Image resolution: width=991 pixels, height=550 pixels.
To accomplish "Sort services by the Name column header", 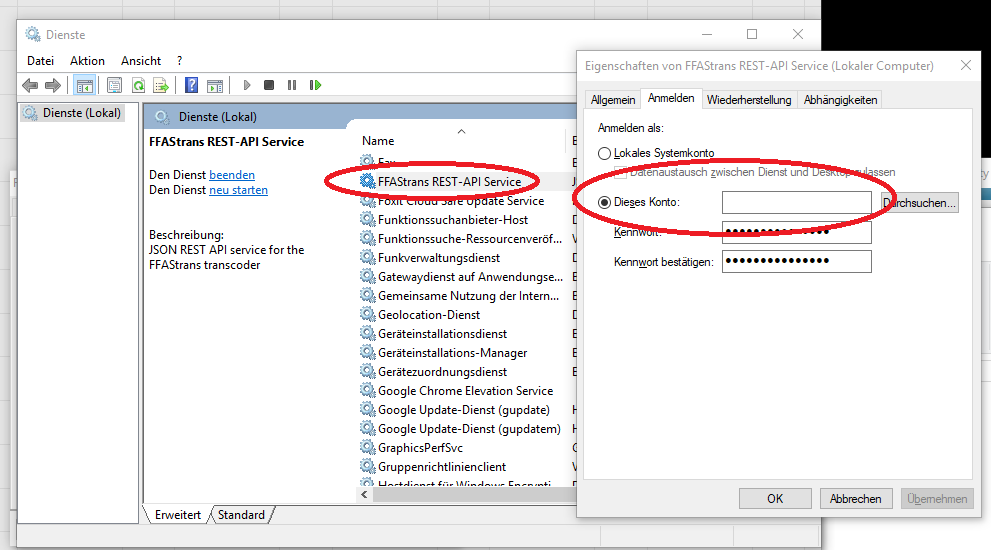I will (461, 140).
